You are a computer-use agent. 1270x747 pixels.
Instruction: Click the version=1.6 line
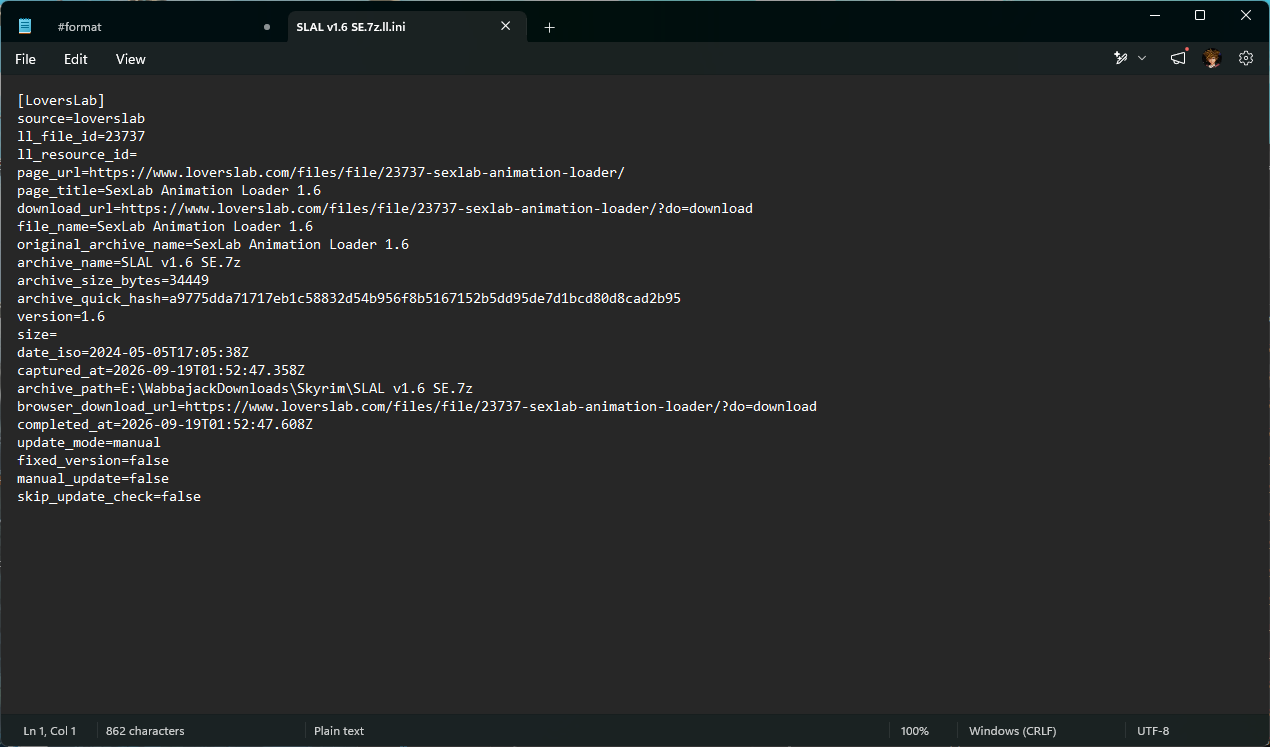(61, 316)
